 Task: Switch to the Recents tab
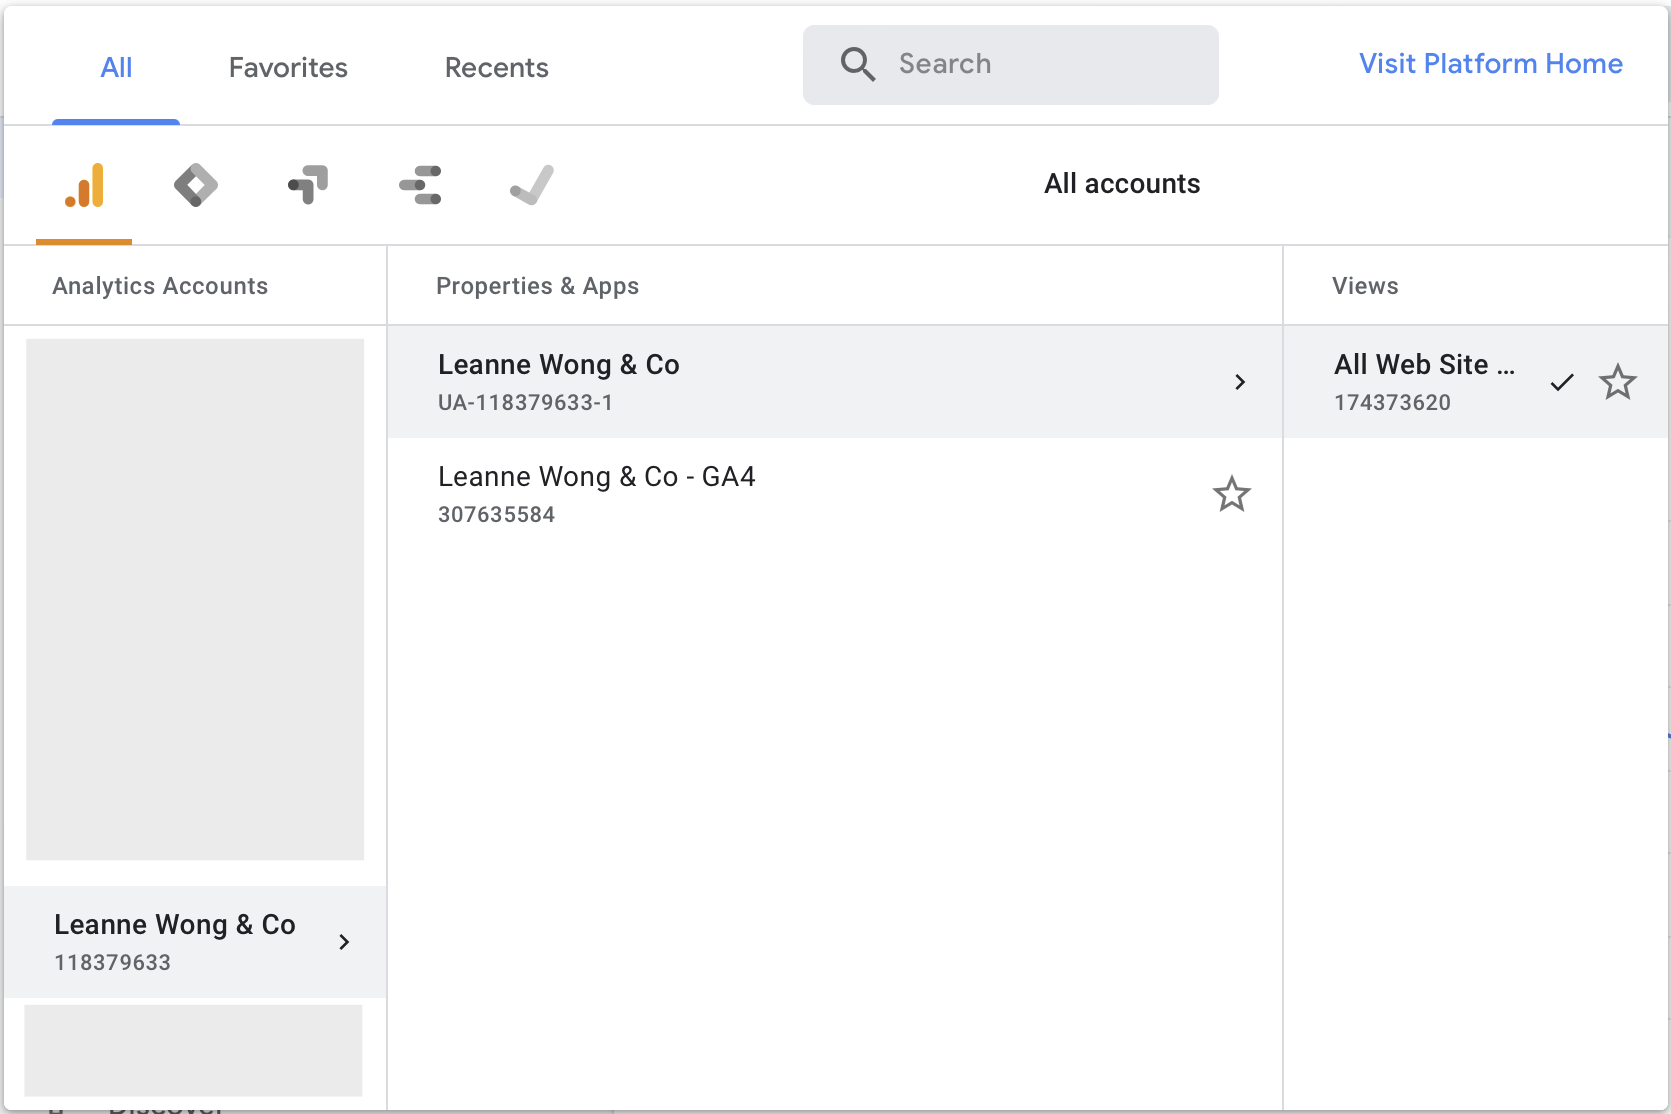(496, 67)
